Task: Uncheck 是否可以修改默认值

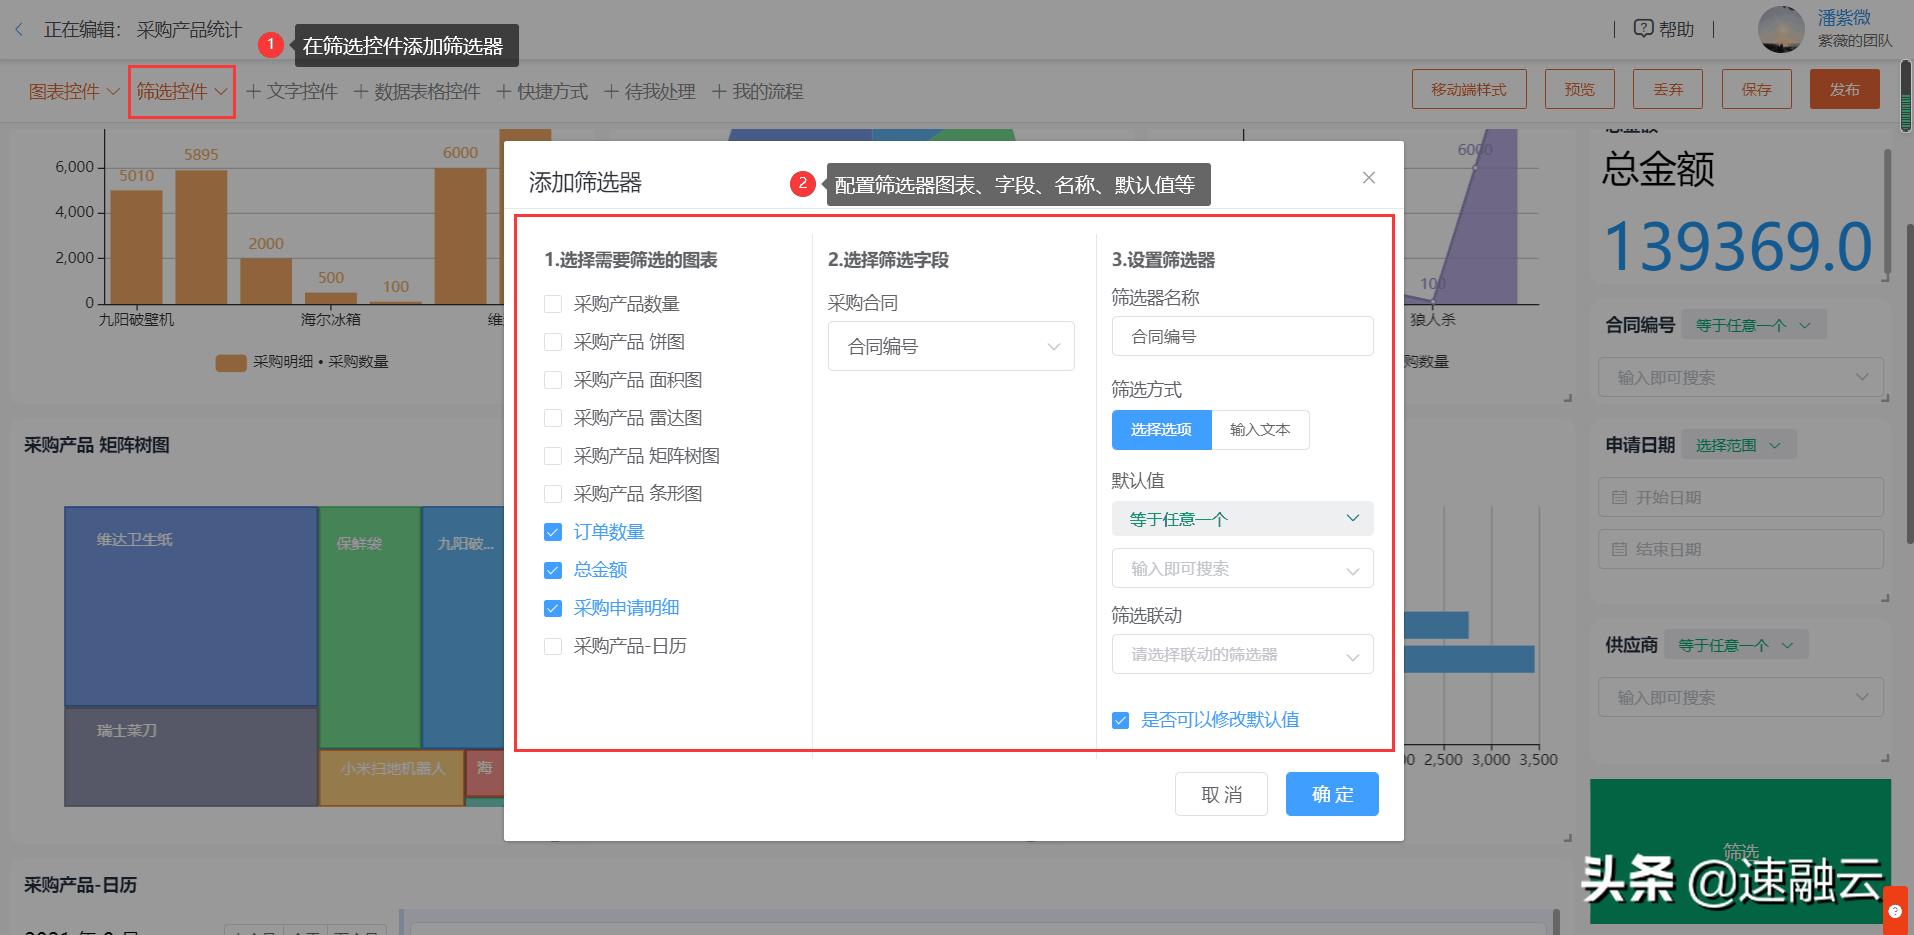Action: point(1120,719)
